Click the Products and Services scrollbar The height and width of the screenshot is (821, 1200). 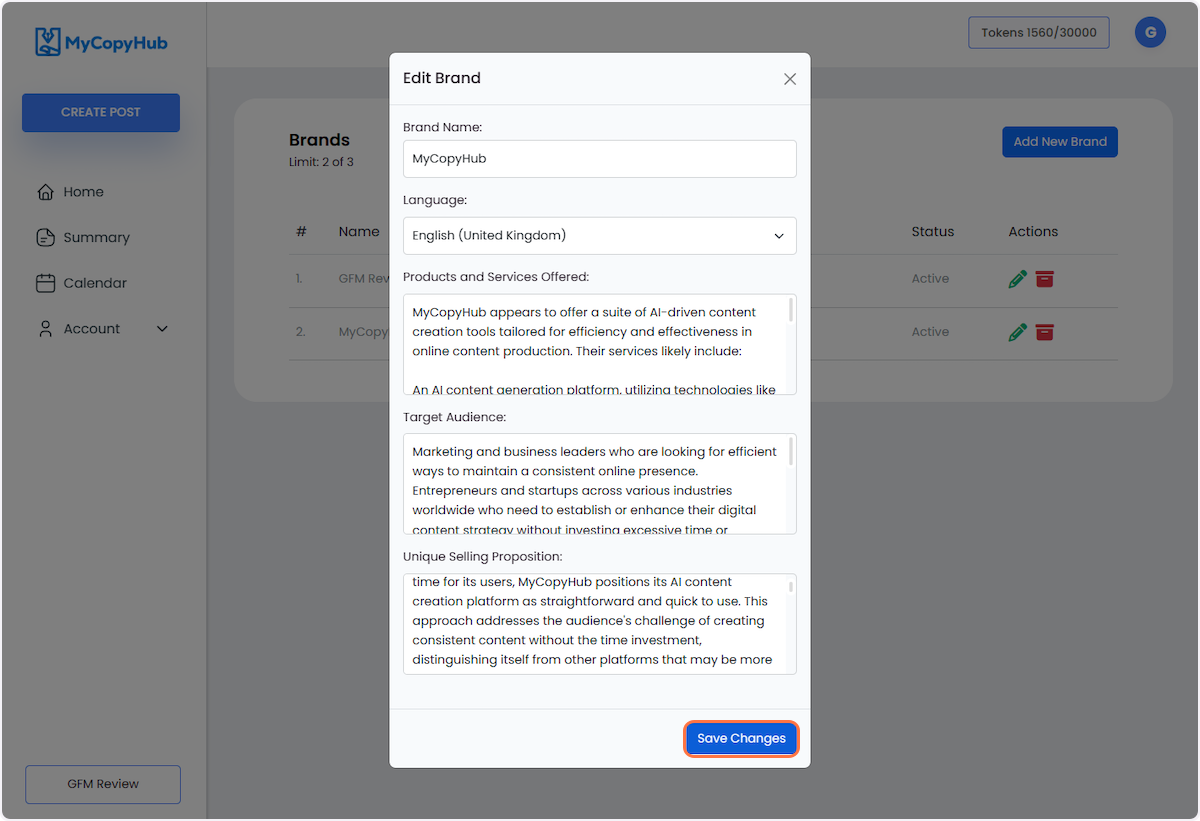792,309
